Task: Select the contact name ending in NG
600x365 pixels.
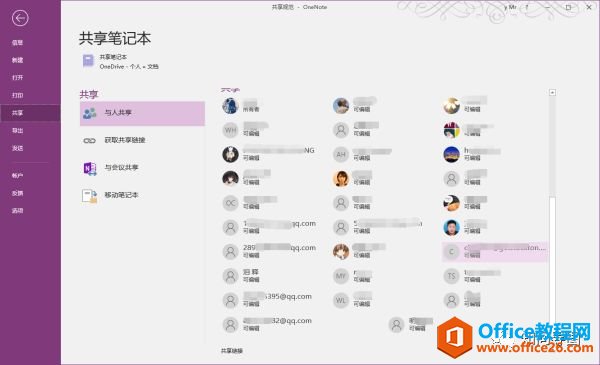Action: click(279, 150)
